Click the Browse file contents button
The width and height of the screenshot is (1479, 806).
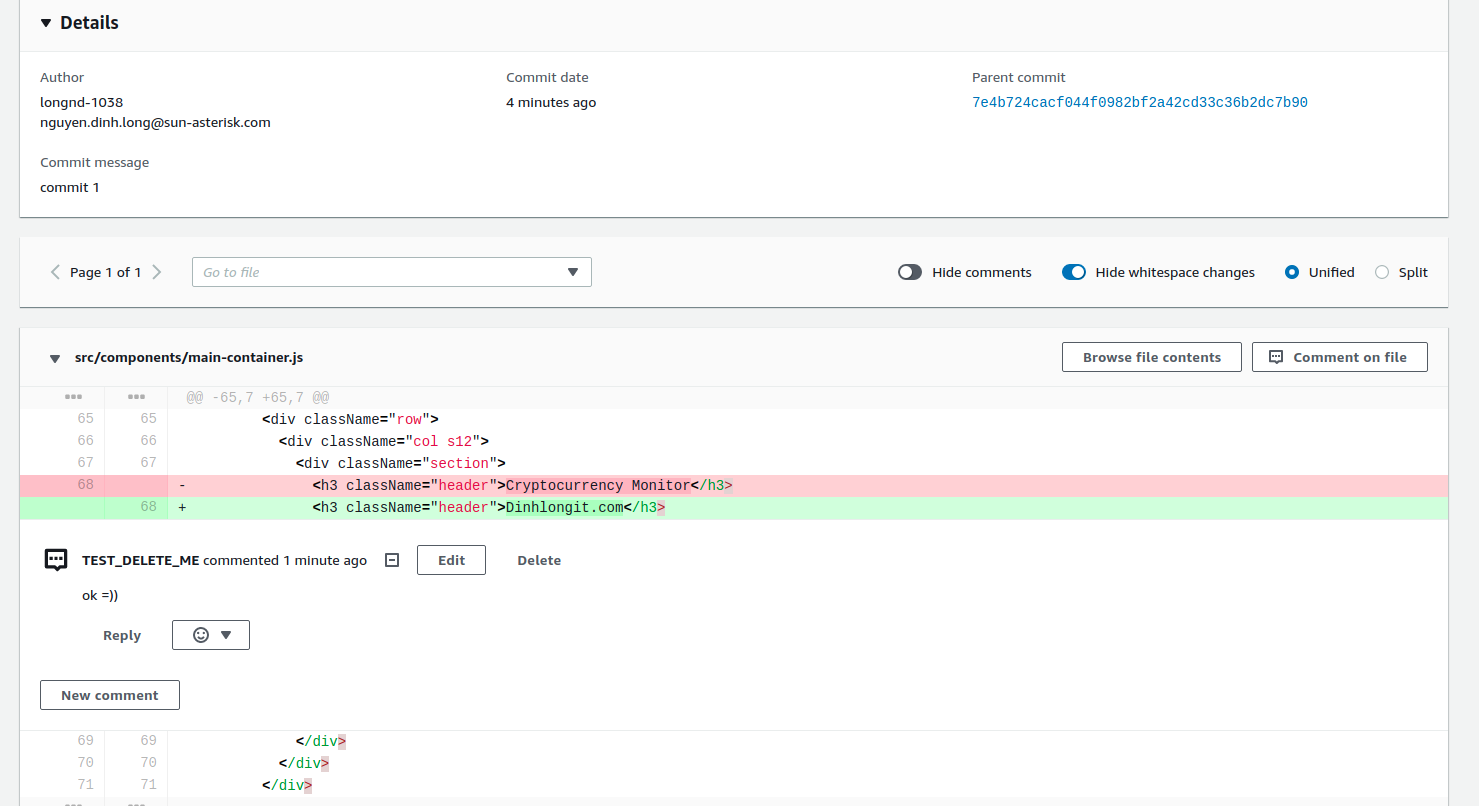1151,357
